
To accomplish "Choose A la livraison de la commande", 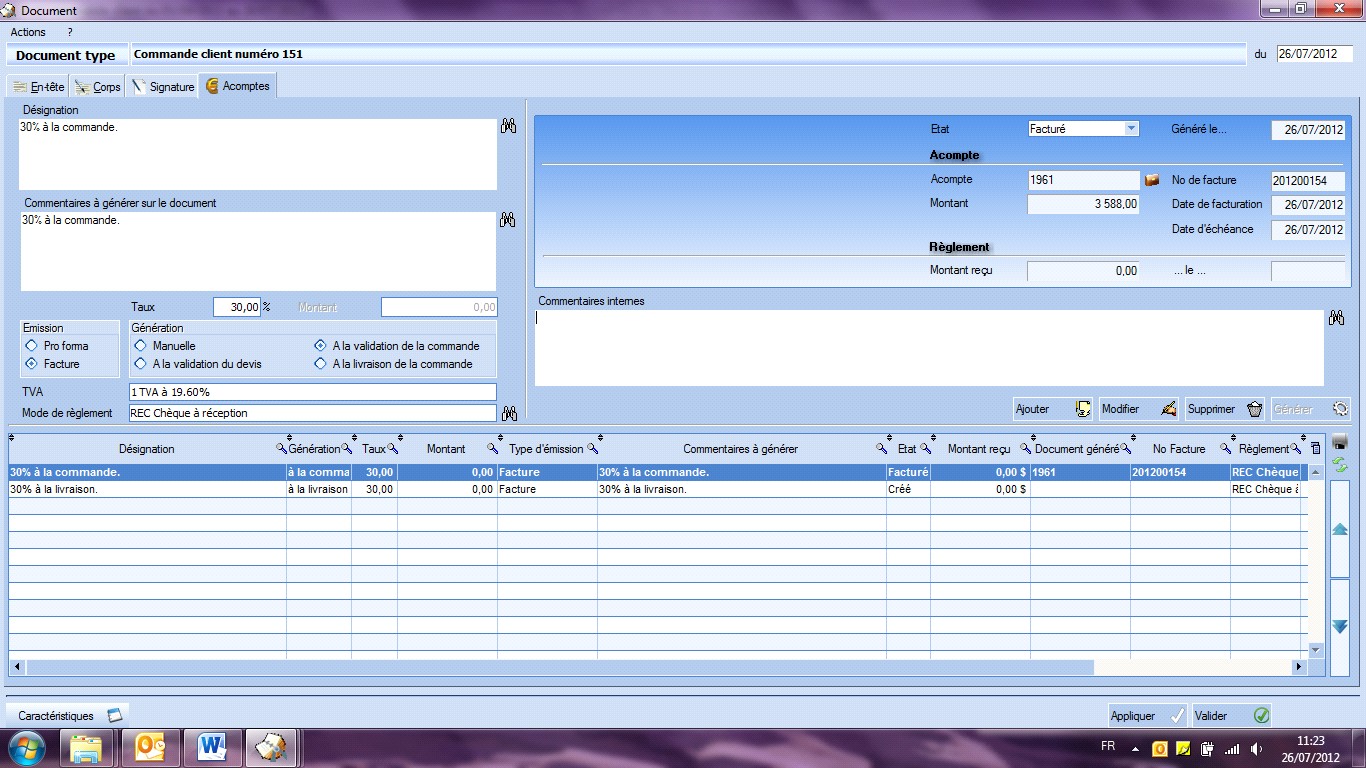I will pyautogui.click(x=322, y=364).
